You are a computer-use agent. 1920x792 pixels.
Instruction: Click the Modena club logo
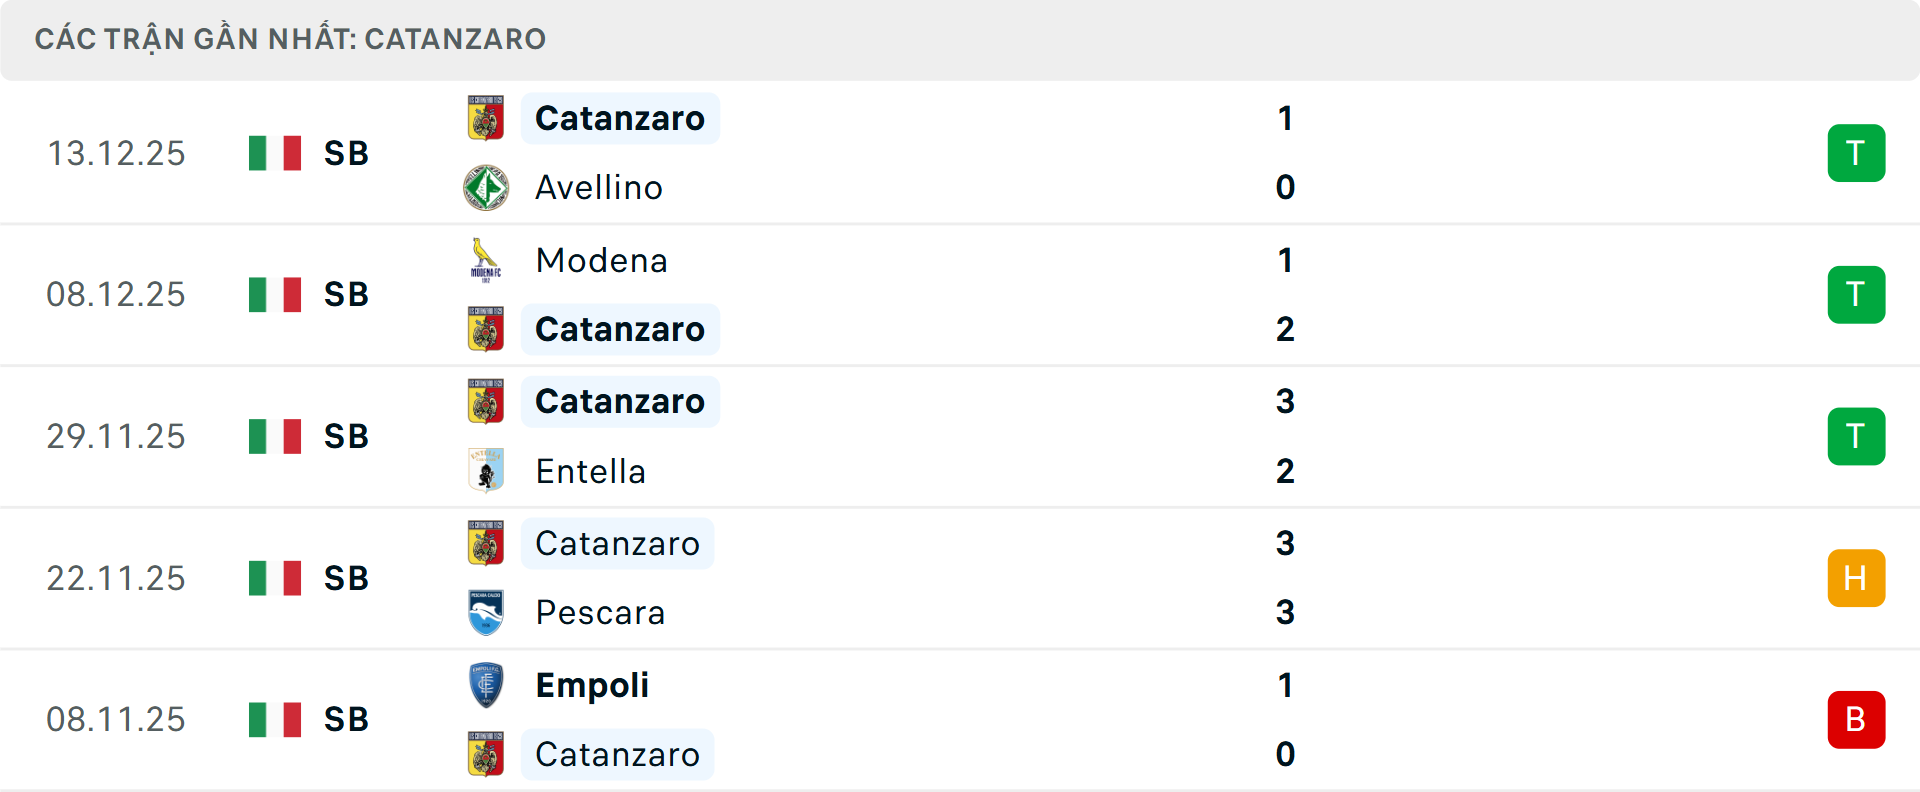[486, 260]
